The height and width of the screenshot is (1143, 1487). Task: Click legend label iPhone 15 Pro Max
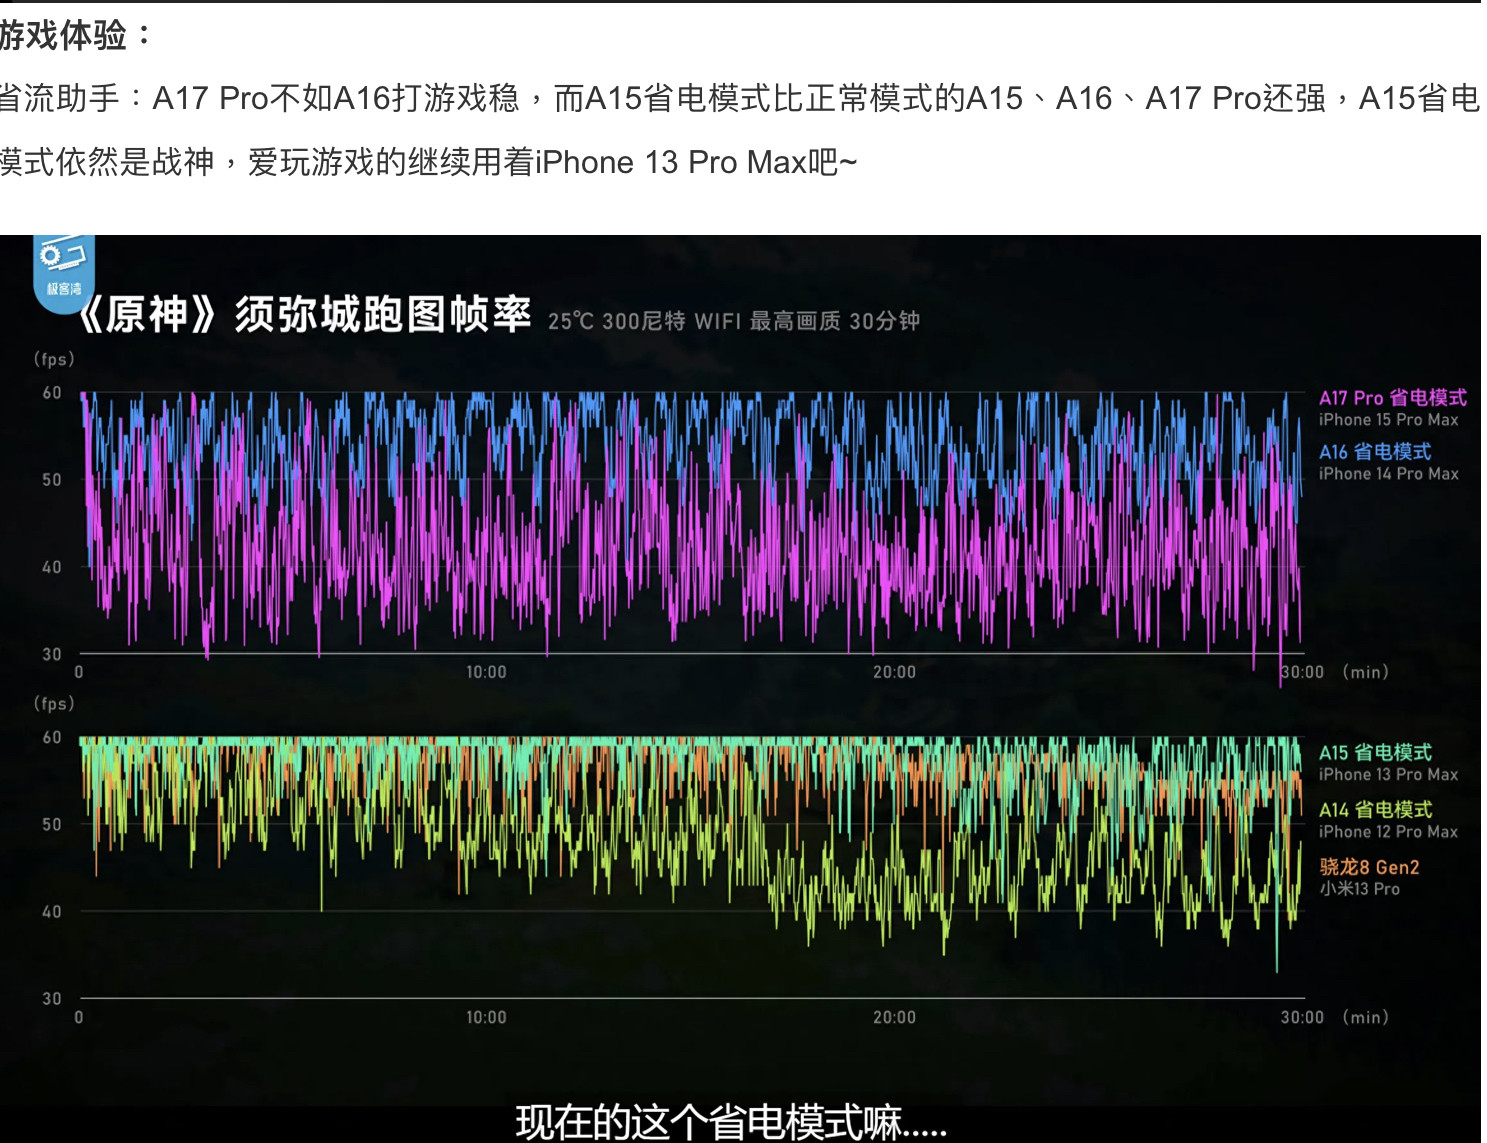pos(1388,420)
